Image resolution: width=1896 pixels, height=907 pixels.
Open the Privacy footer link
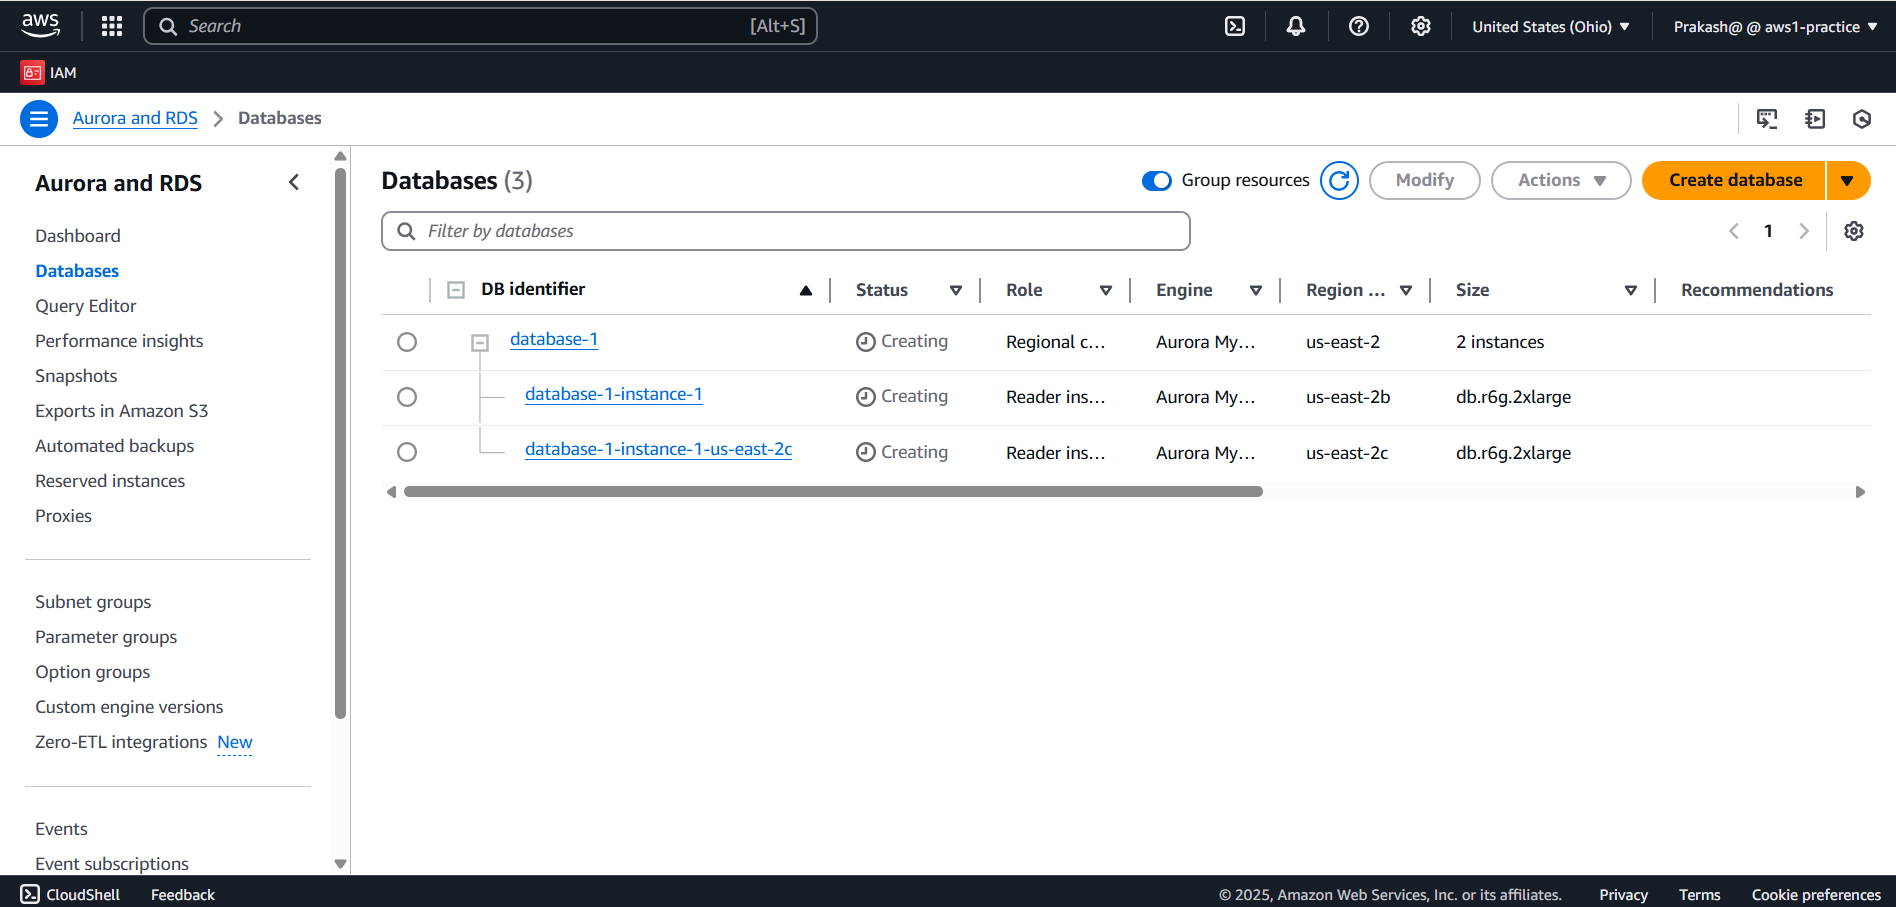1623,895
